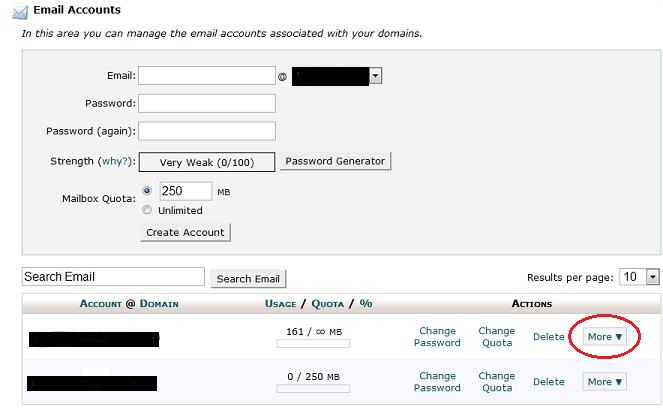Delete the second email account
This screenshot has width=663, height=416.
[548, 381]
